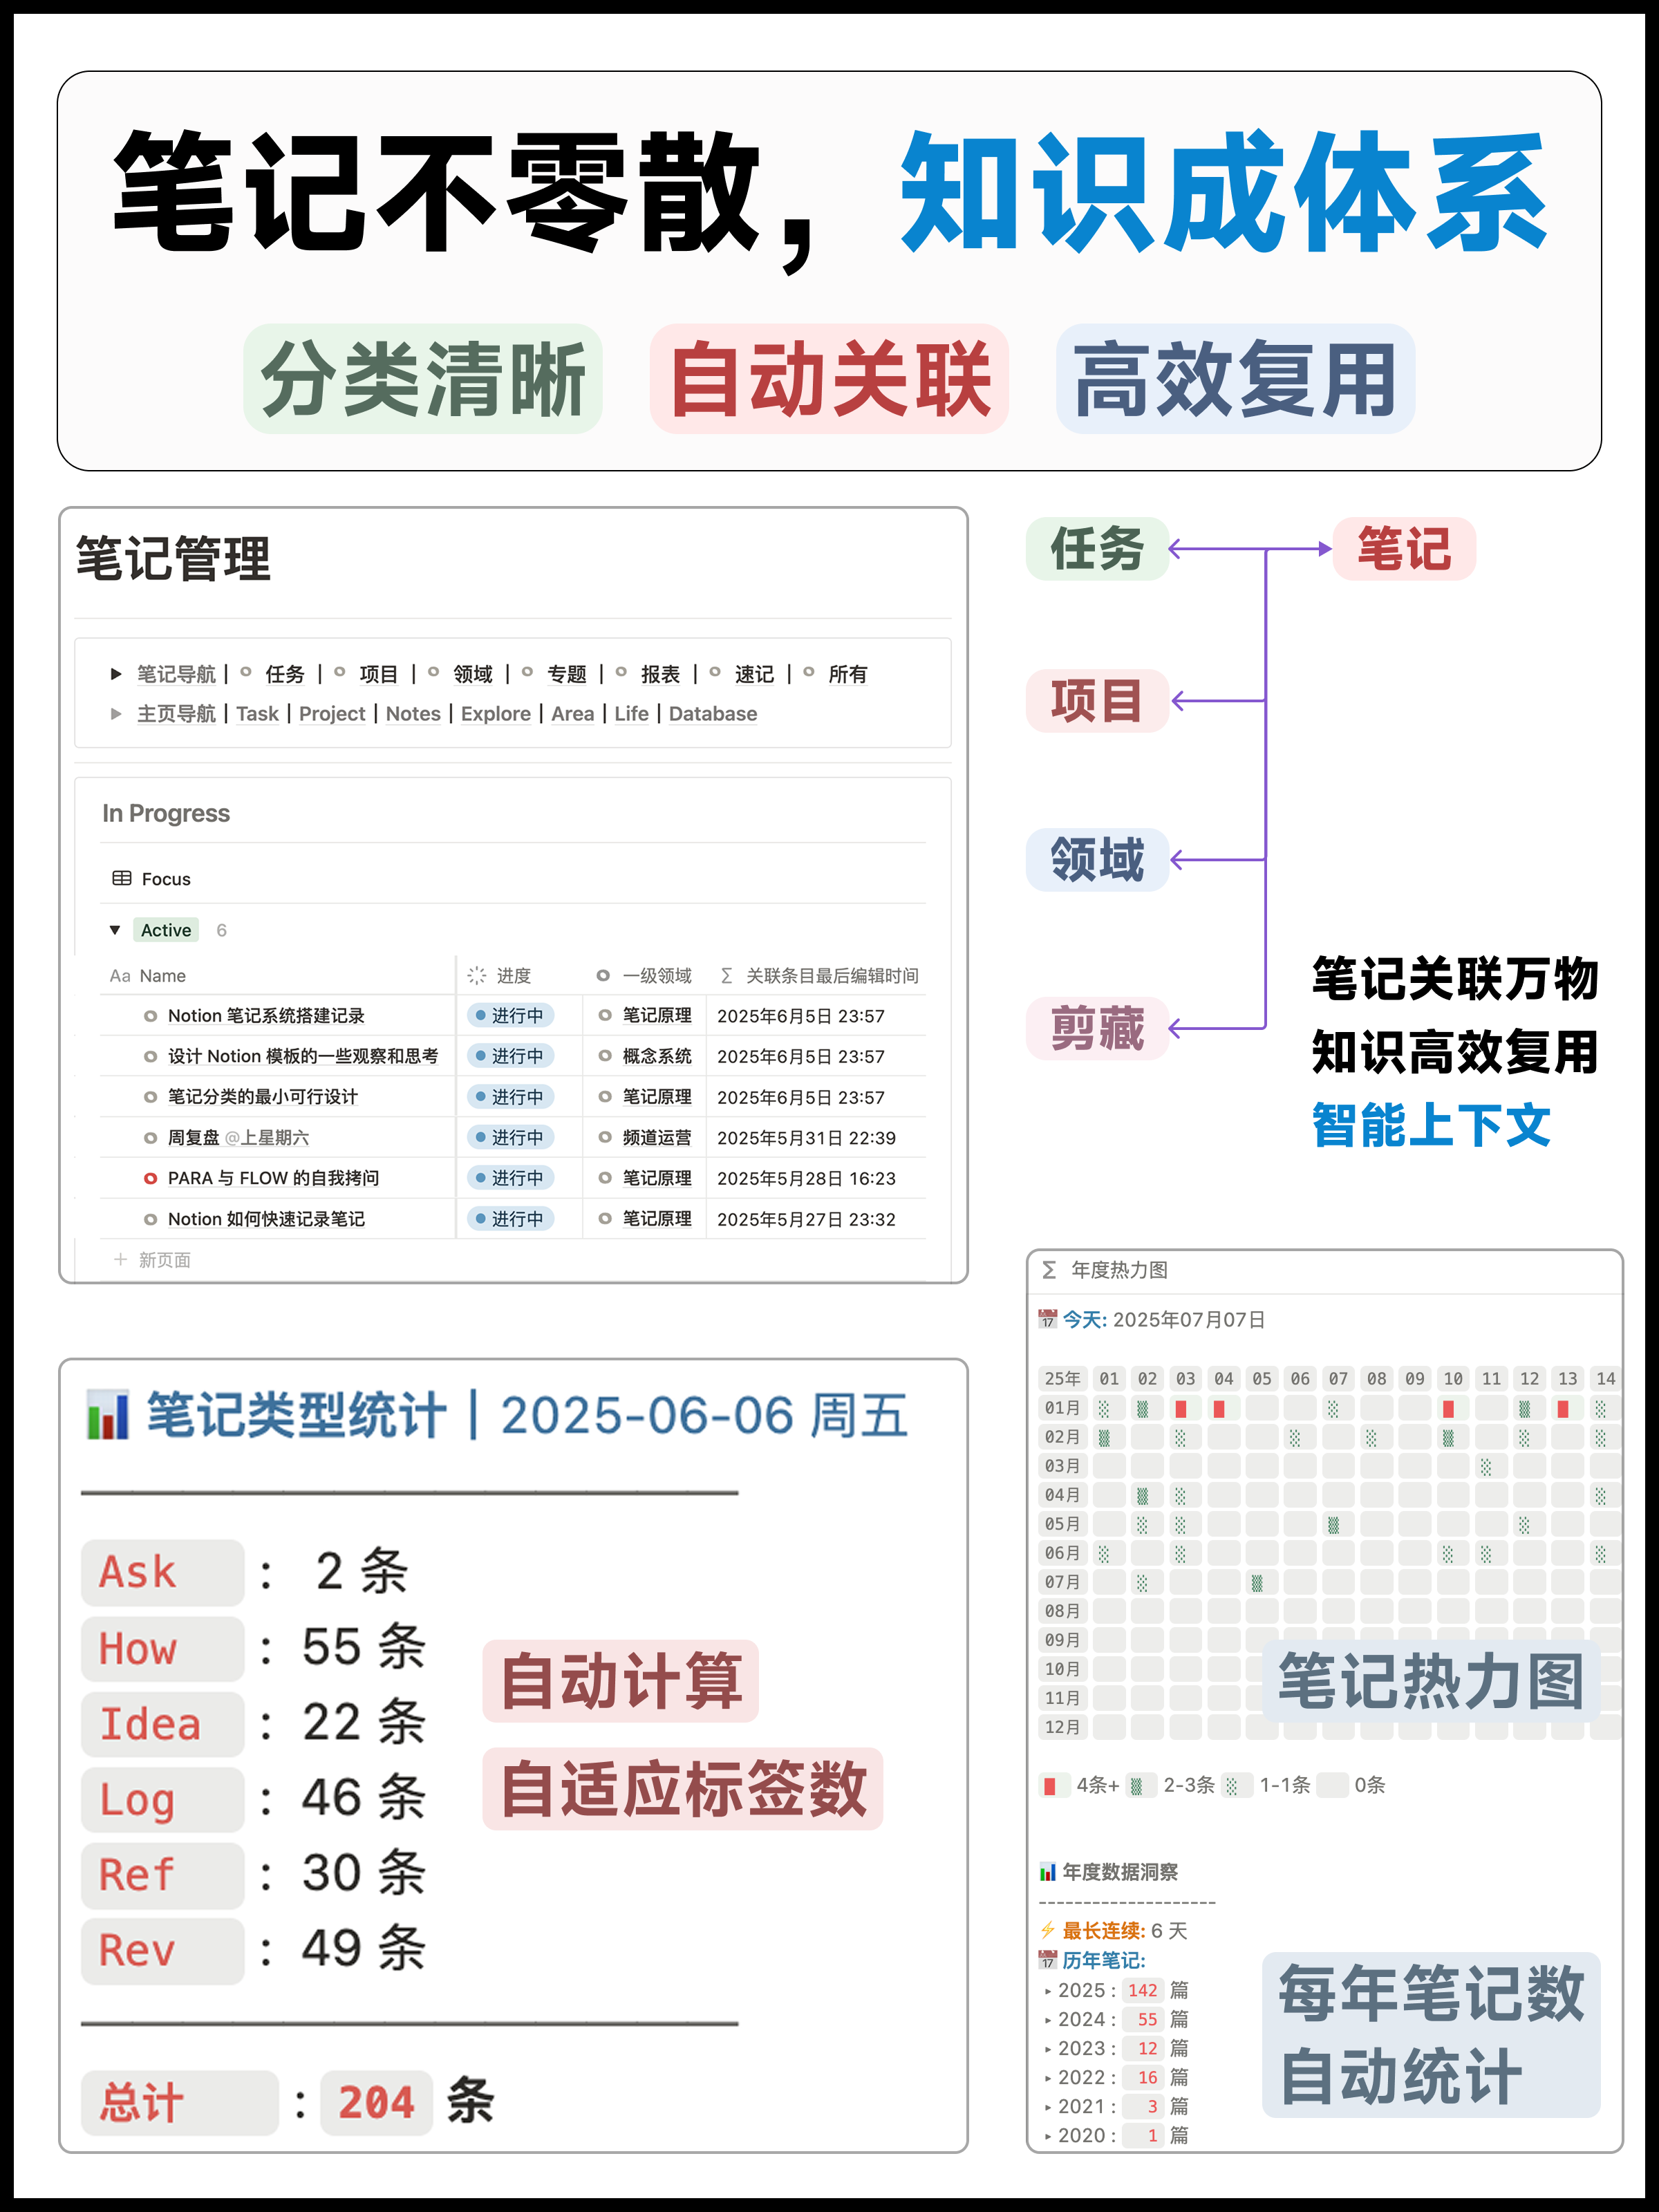Click the relation icon in 一级领域 header

click(603, 975)
